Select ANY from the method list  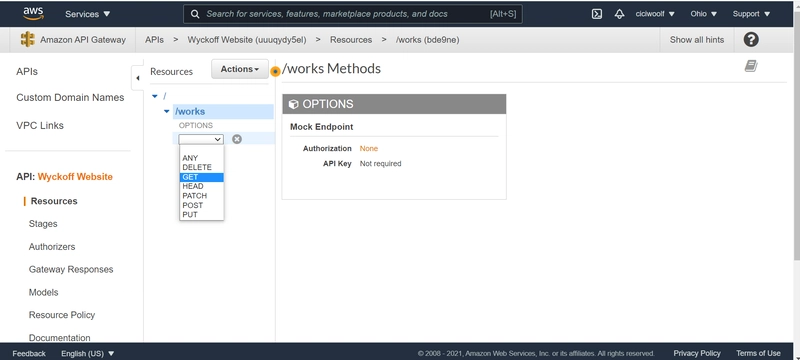201,158
